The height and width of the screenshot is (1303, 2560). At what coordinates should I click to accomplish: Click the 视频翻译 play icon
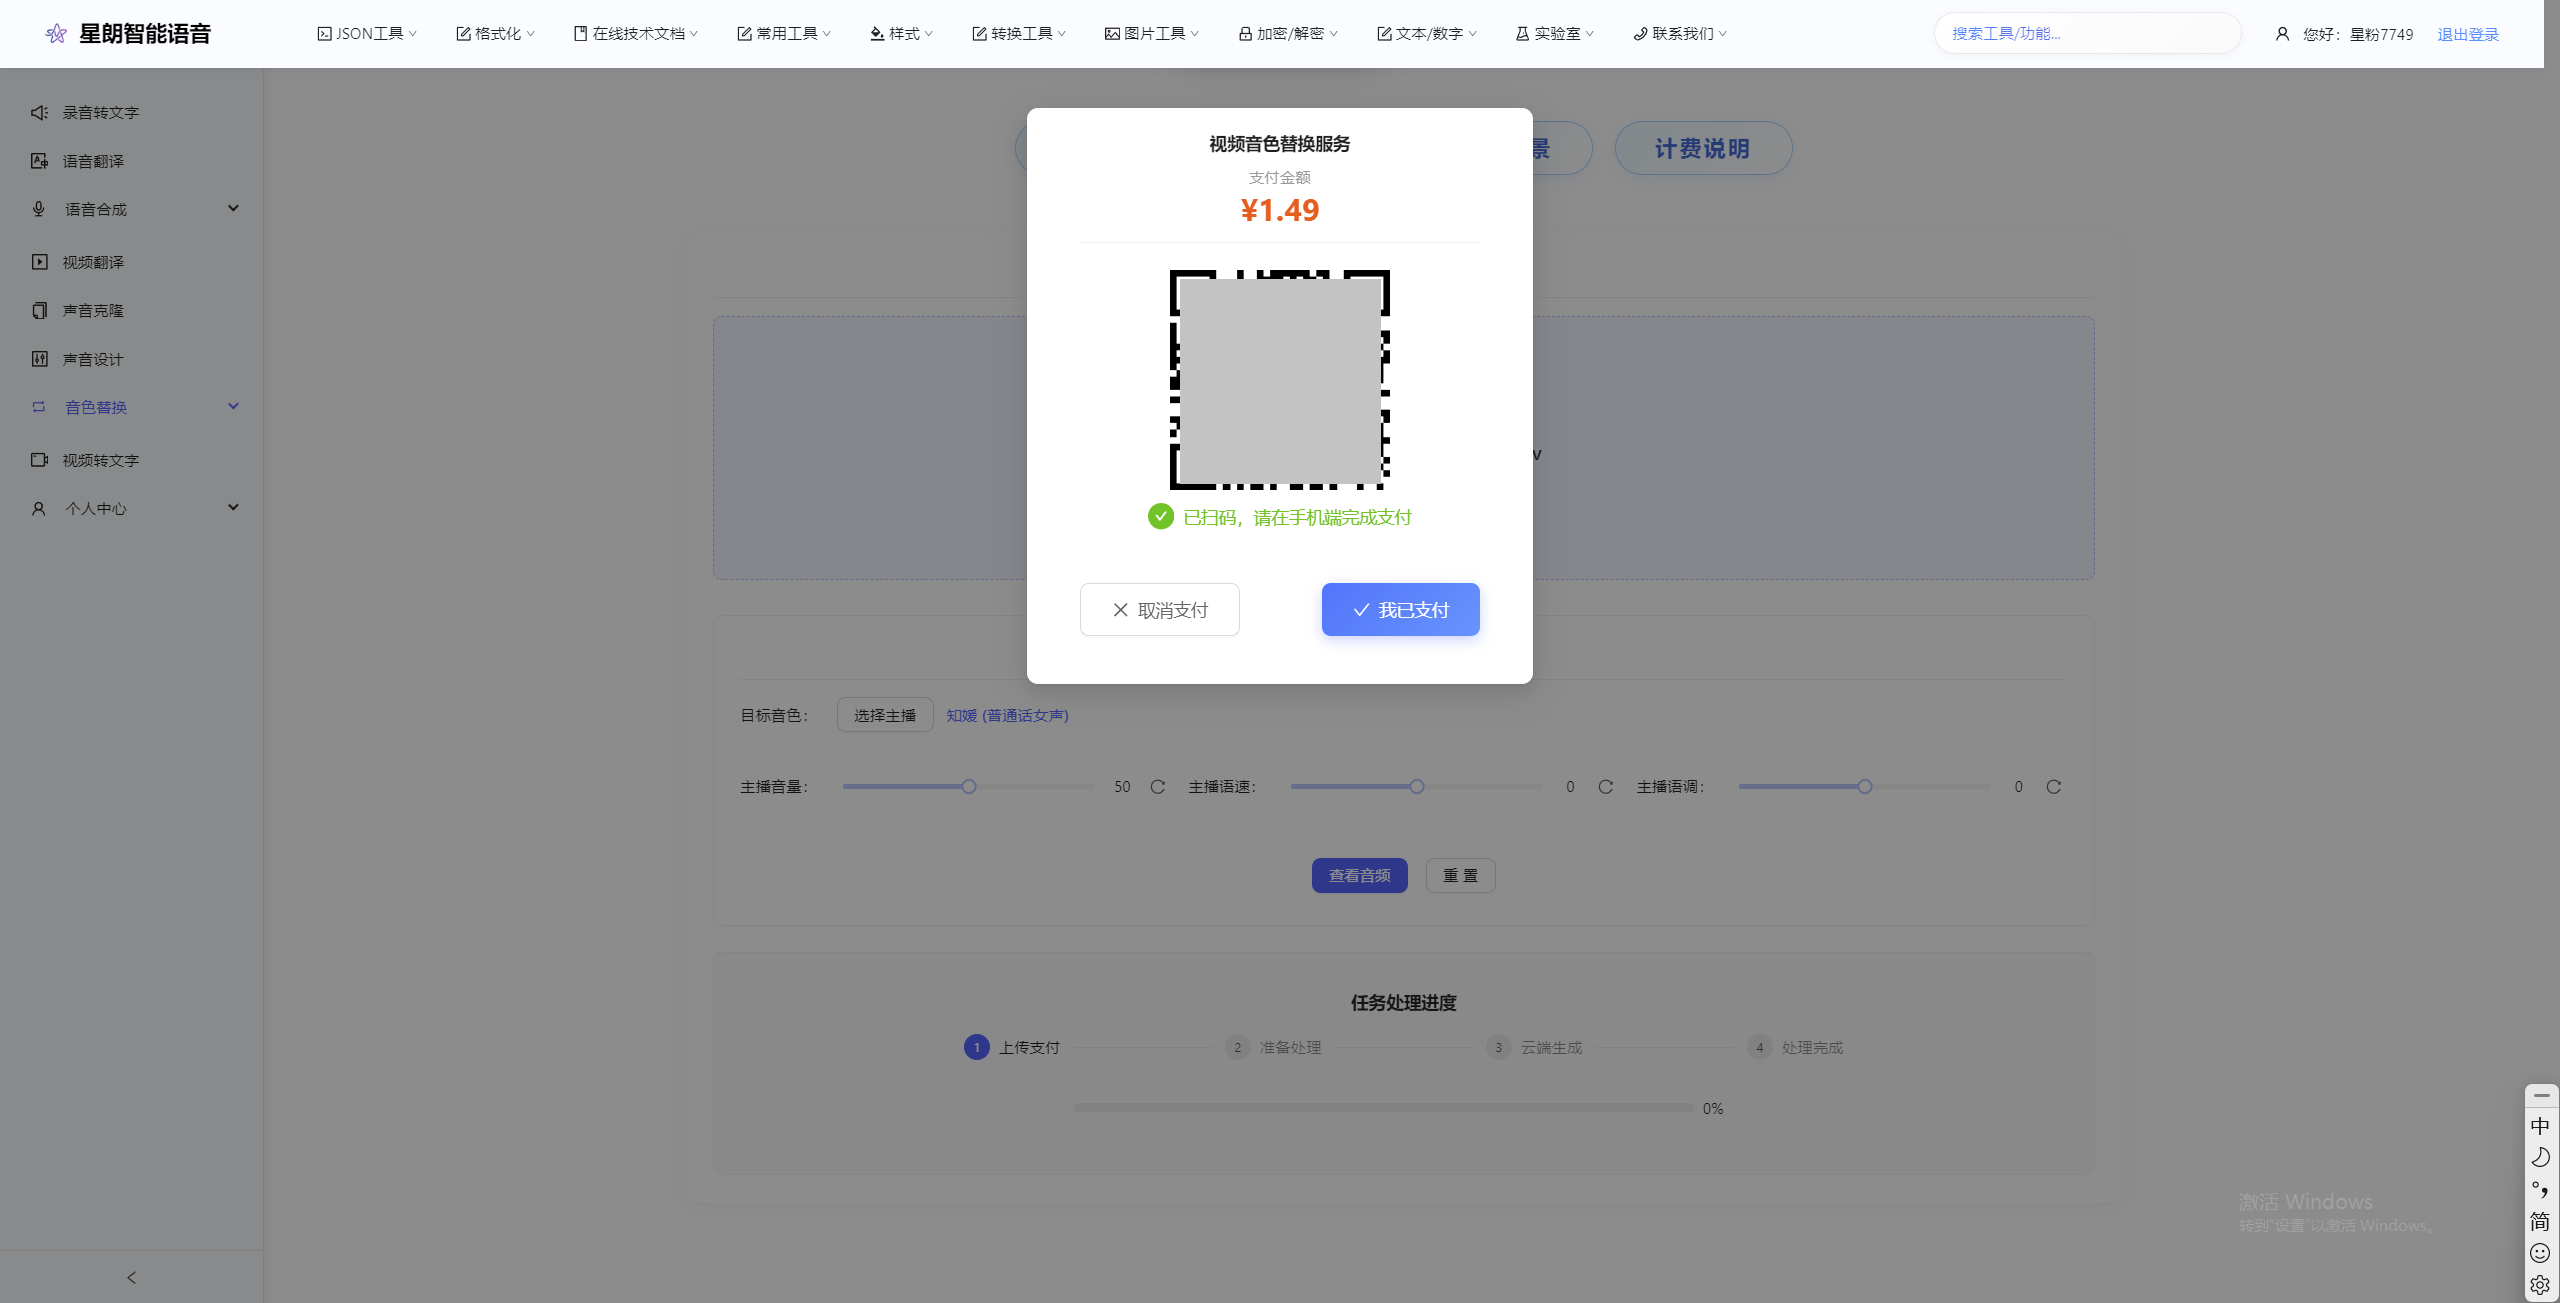[x=39, y=262]
